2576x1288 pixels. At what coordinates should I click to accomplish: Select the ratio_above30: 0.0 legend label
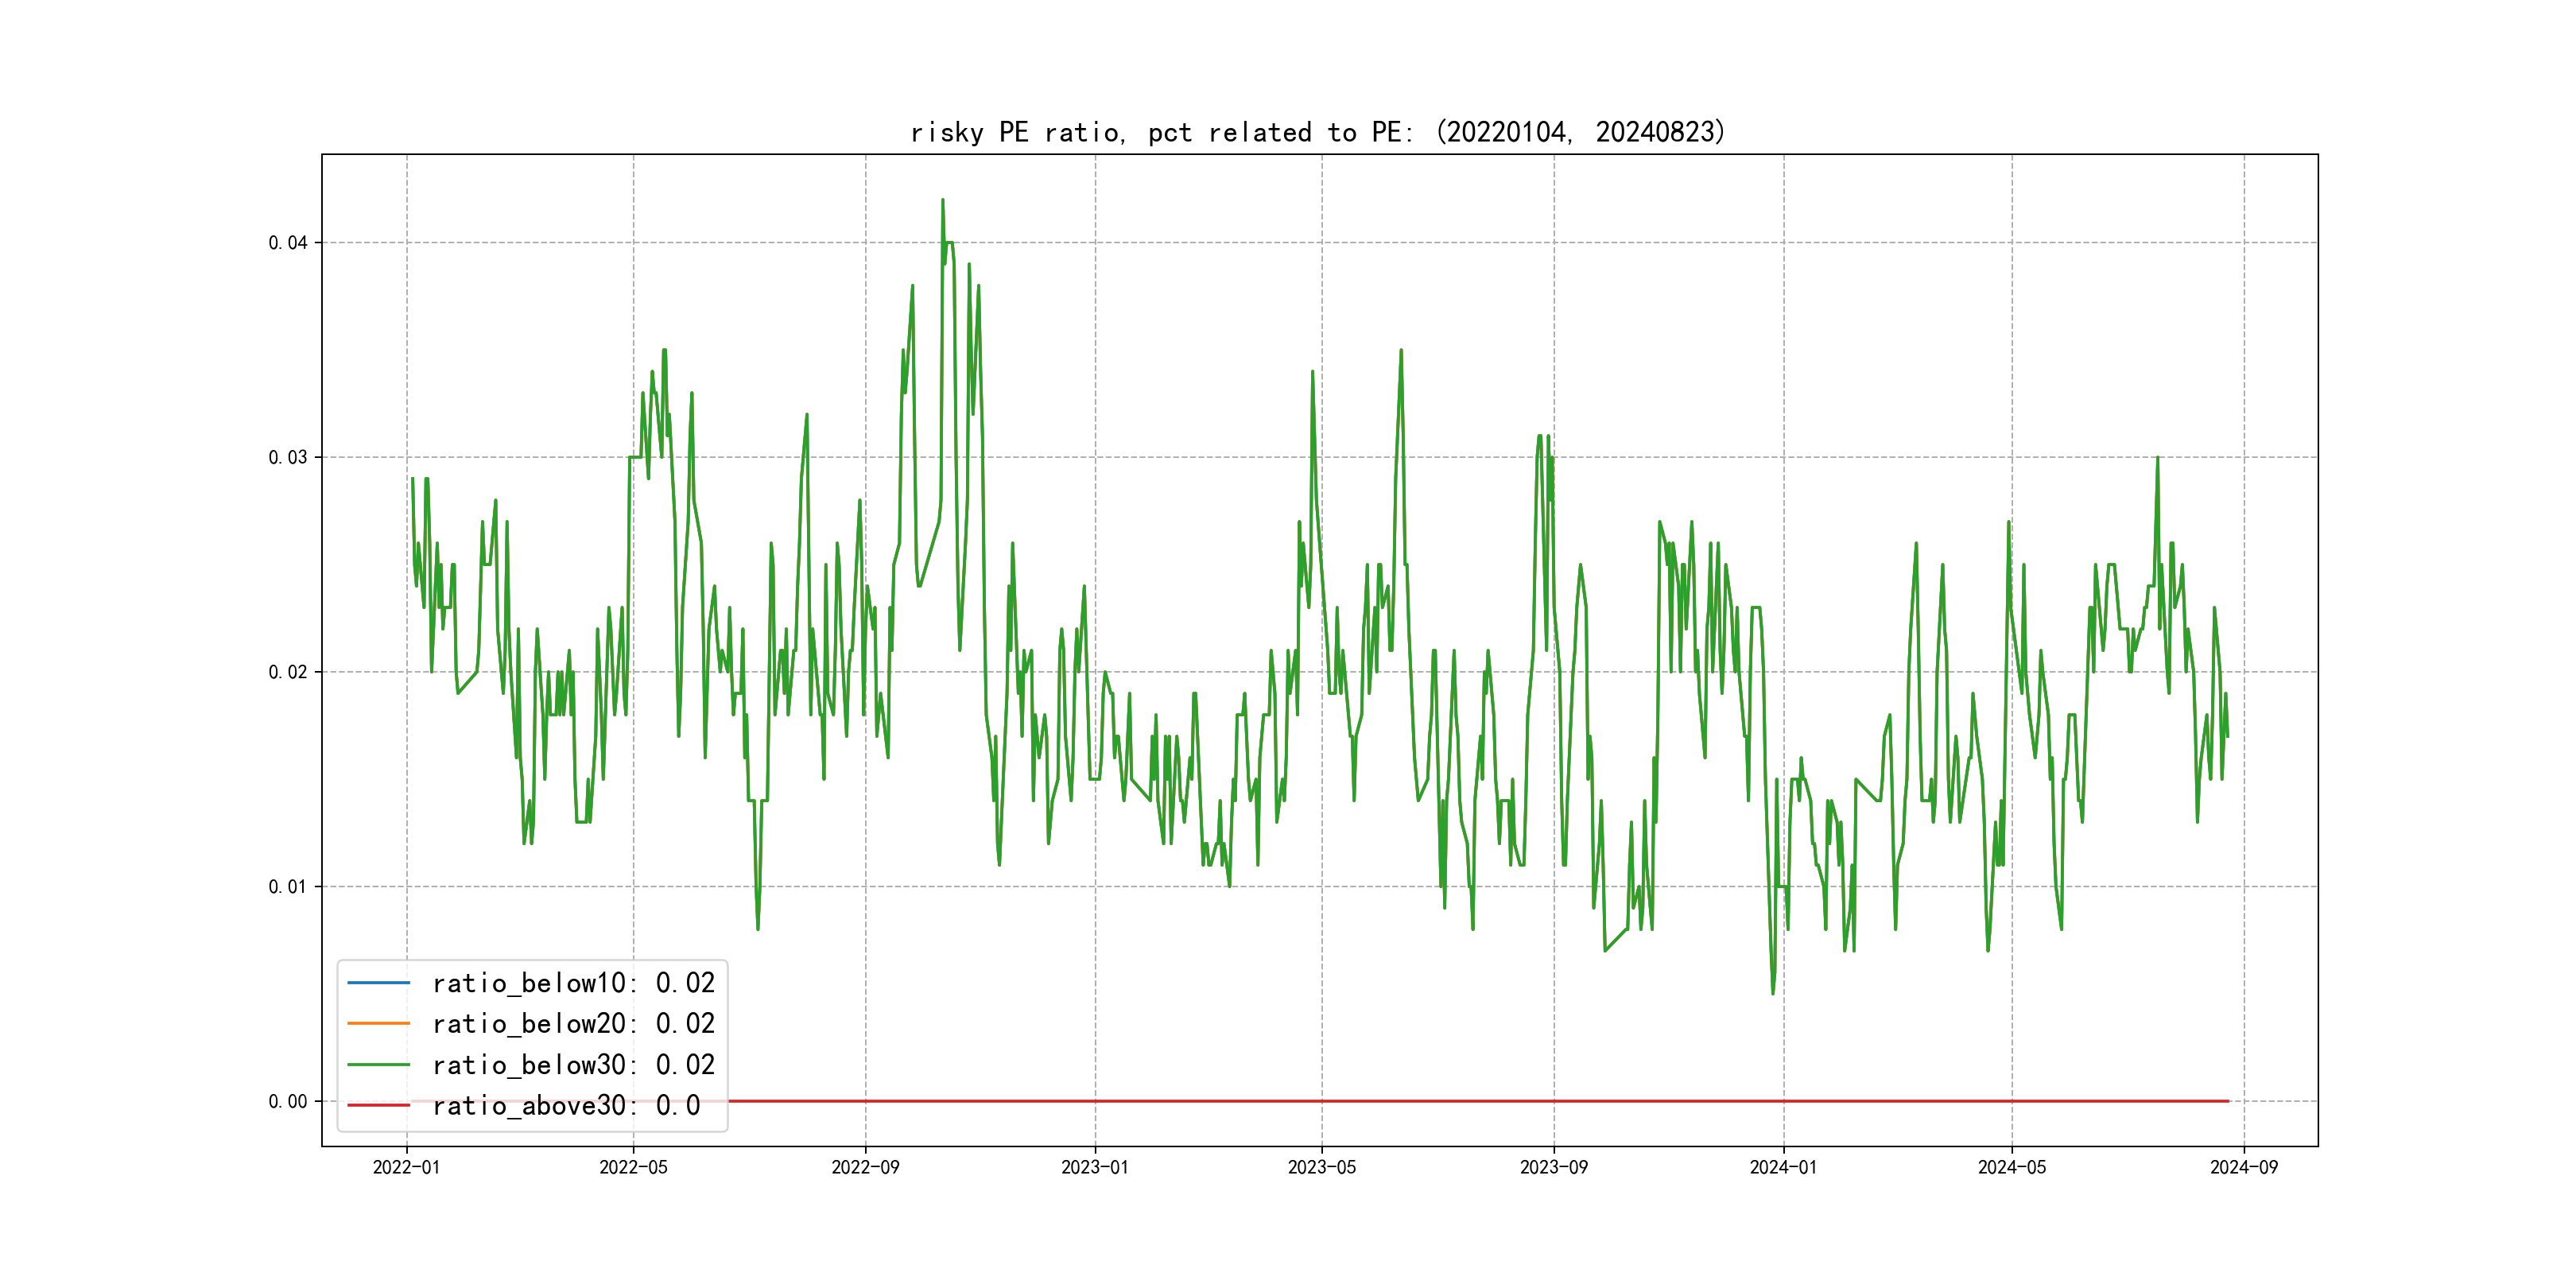tap(565, 1106)
